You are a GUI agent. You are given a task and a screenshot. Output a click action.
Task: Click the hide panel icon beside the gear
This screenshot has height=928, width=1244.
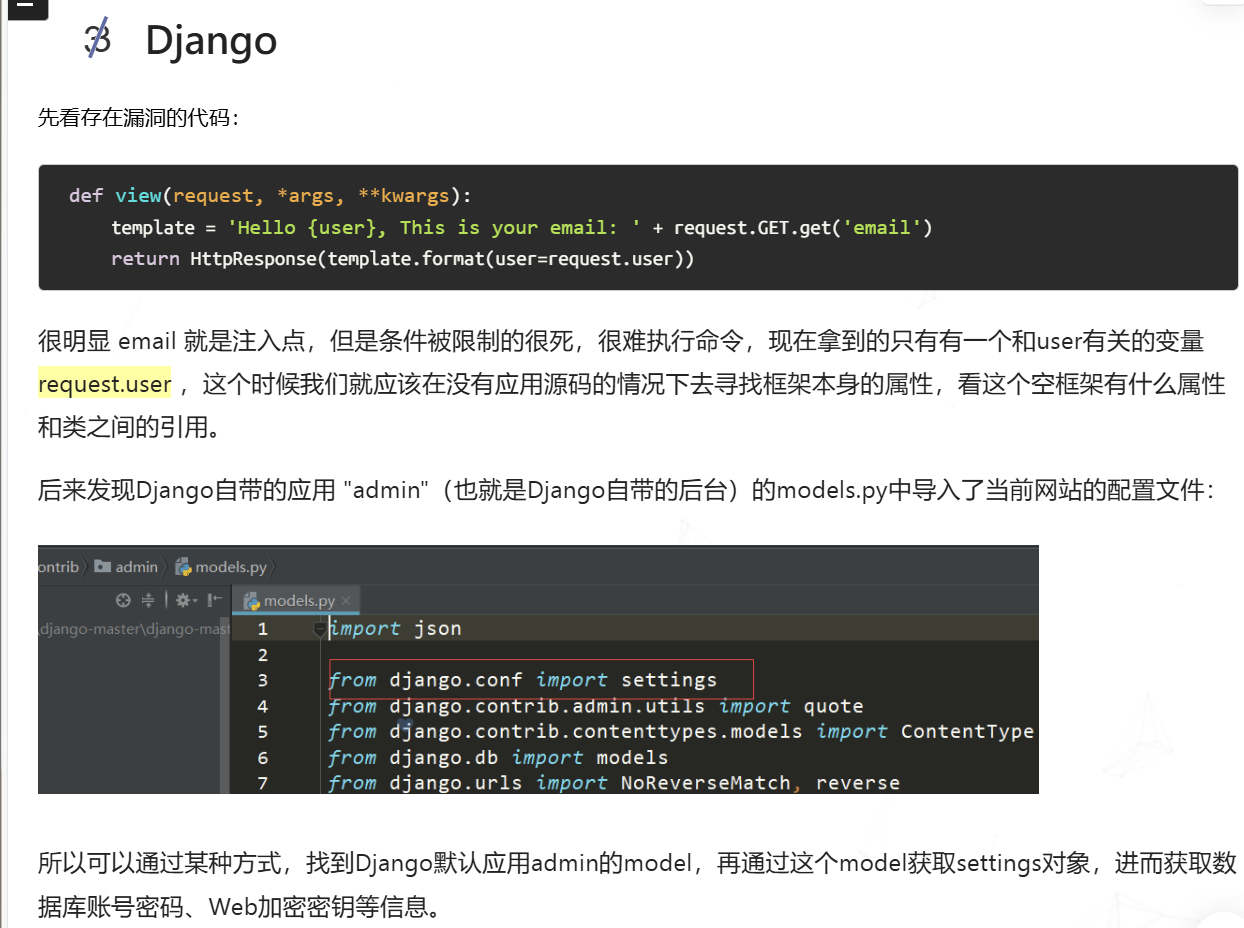[x=214, y=600]
